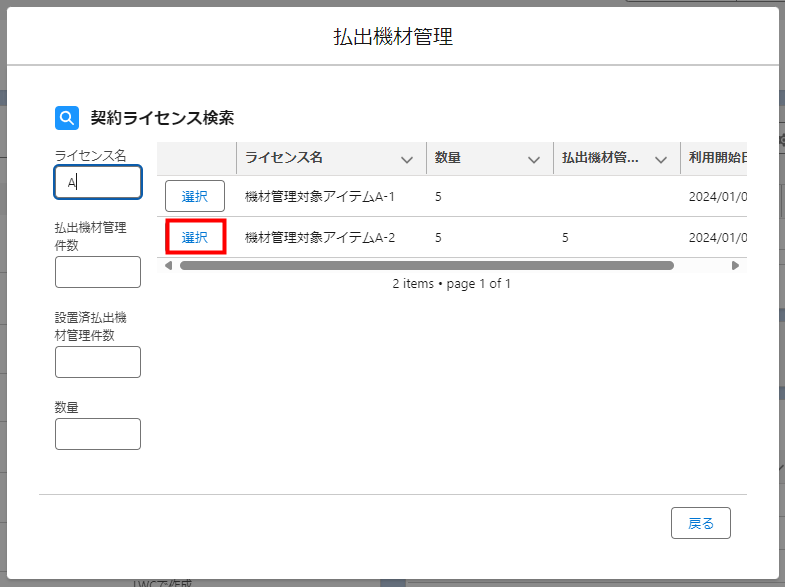
Task: Click the 機材管理対象アイテムA-2 cell
Action: tap(320, 237)
